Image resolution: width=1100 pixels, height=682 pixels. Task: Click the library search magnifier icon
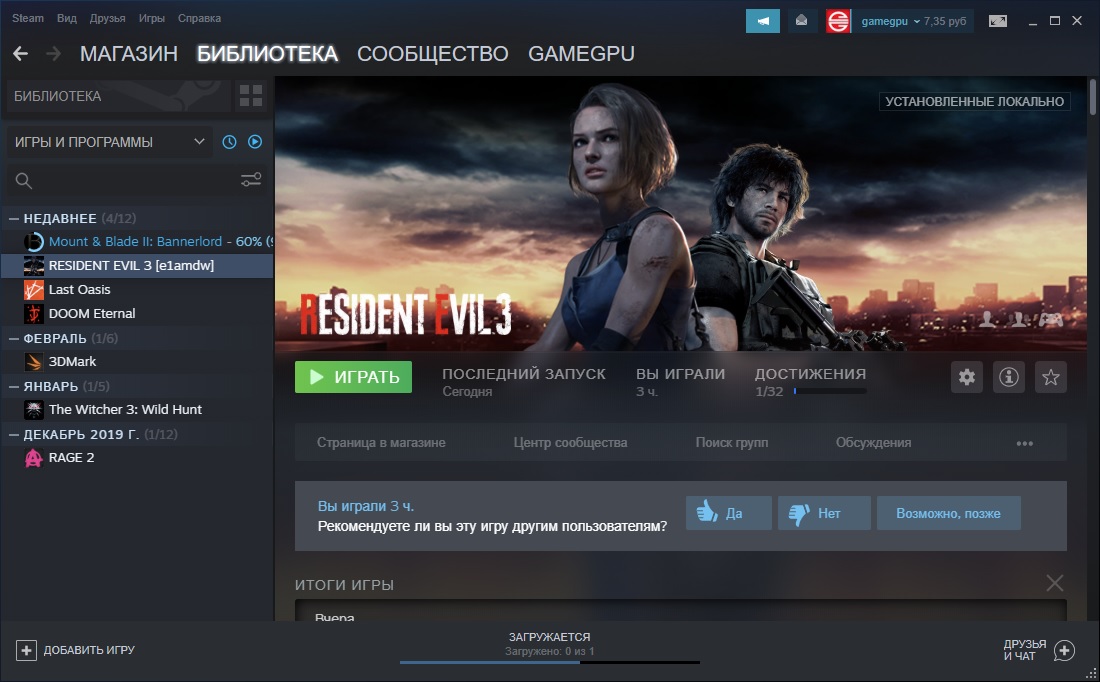(23, 180)
